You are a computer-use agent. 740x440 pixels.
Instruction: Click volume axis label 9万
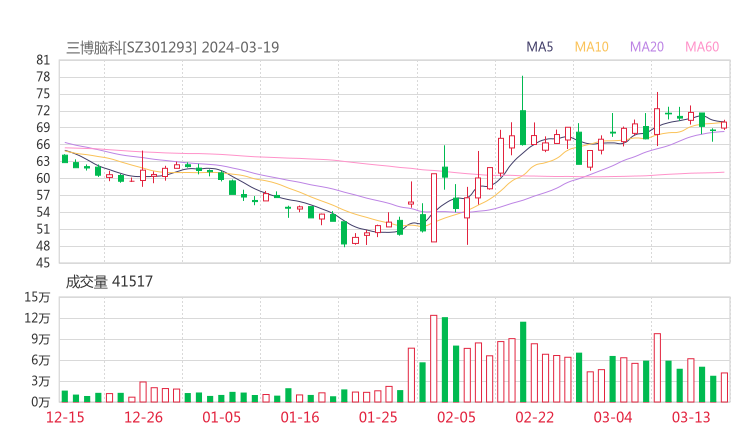[x=40, y=339]
